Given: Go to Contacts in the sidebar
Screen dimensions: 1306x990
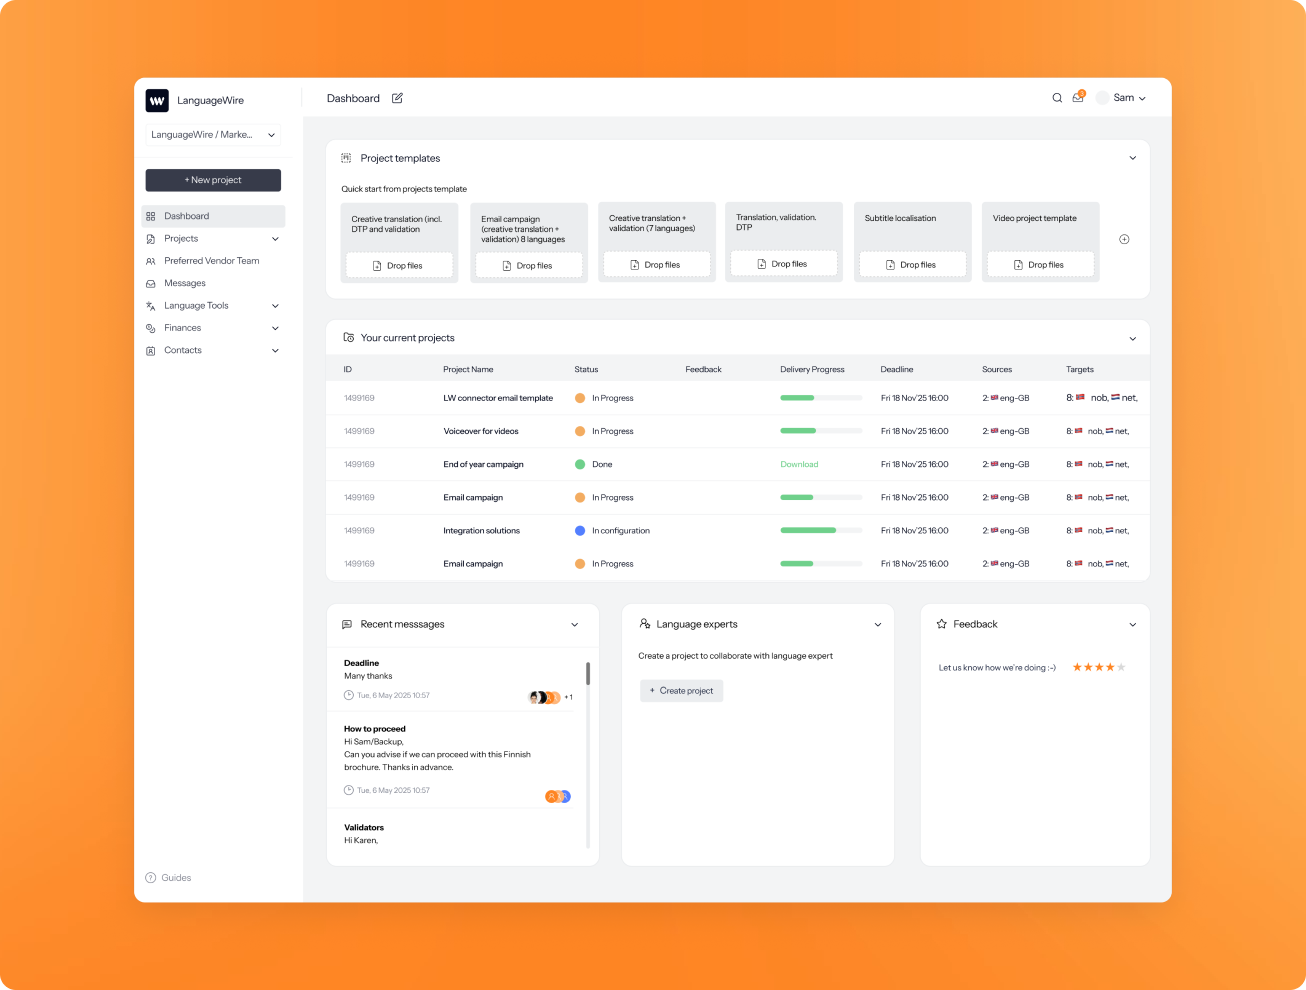Looking at the screenshot, I should click(183, 350).
